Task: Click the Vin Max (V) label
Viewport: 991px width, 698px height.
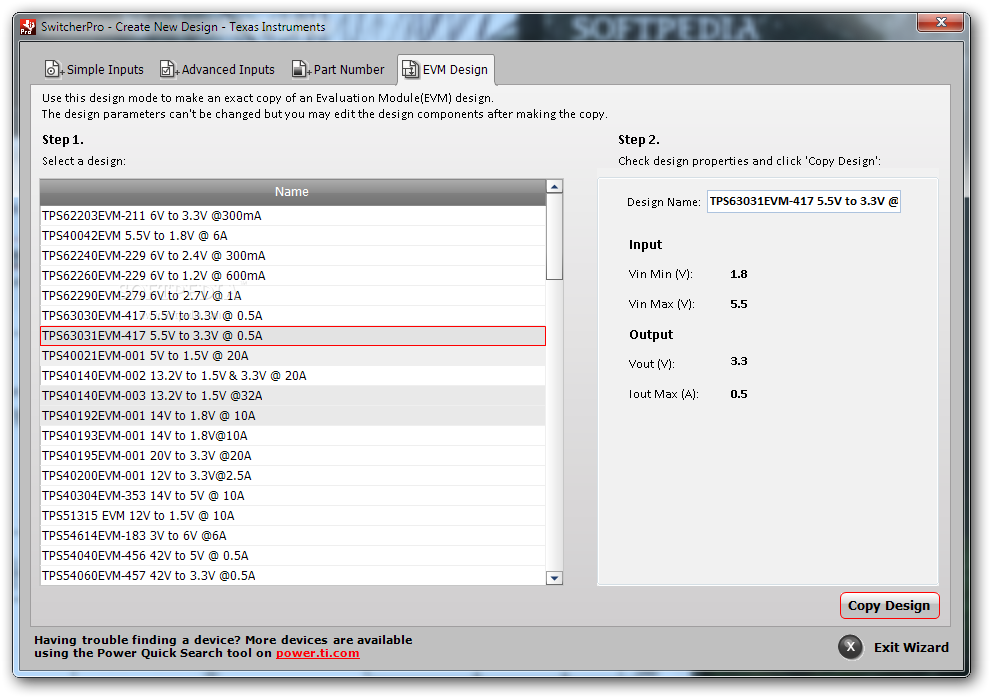Action: 661,304
